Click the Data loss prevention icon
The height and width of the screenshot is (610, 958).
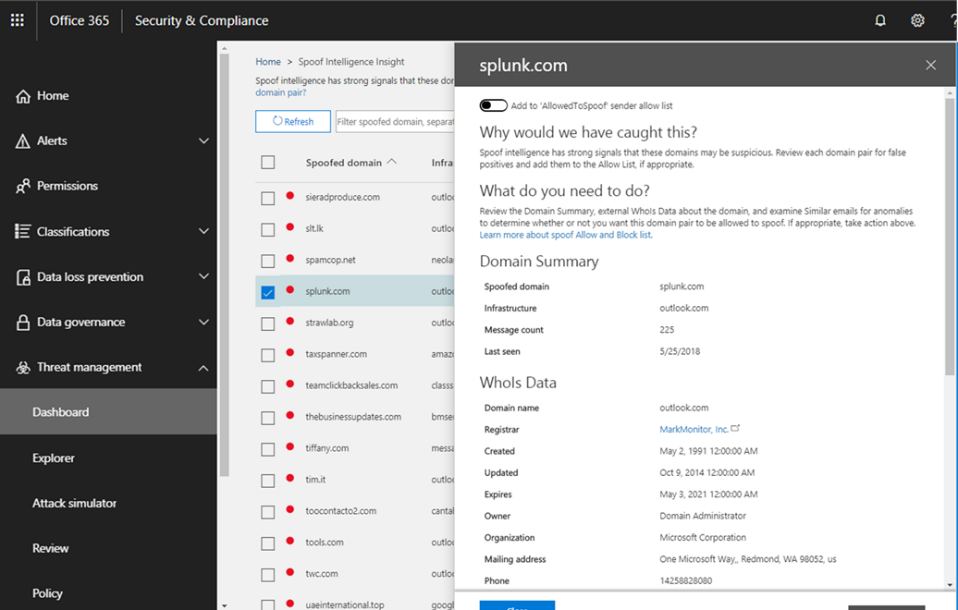pos(23,277)
